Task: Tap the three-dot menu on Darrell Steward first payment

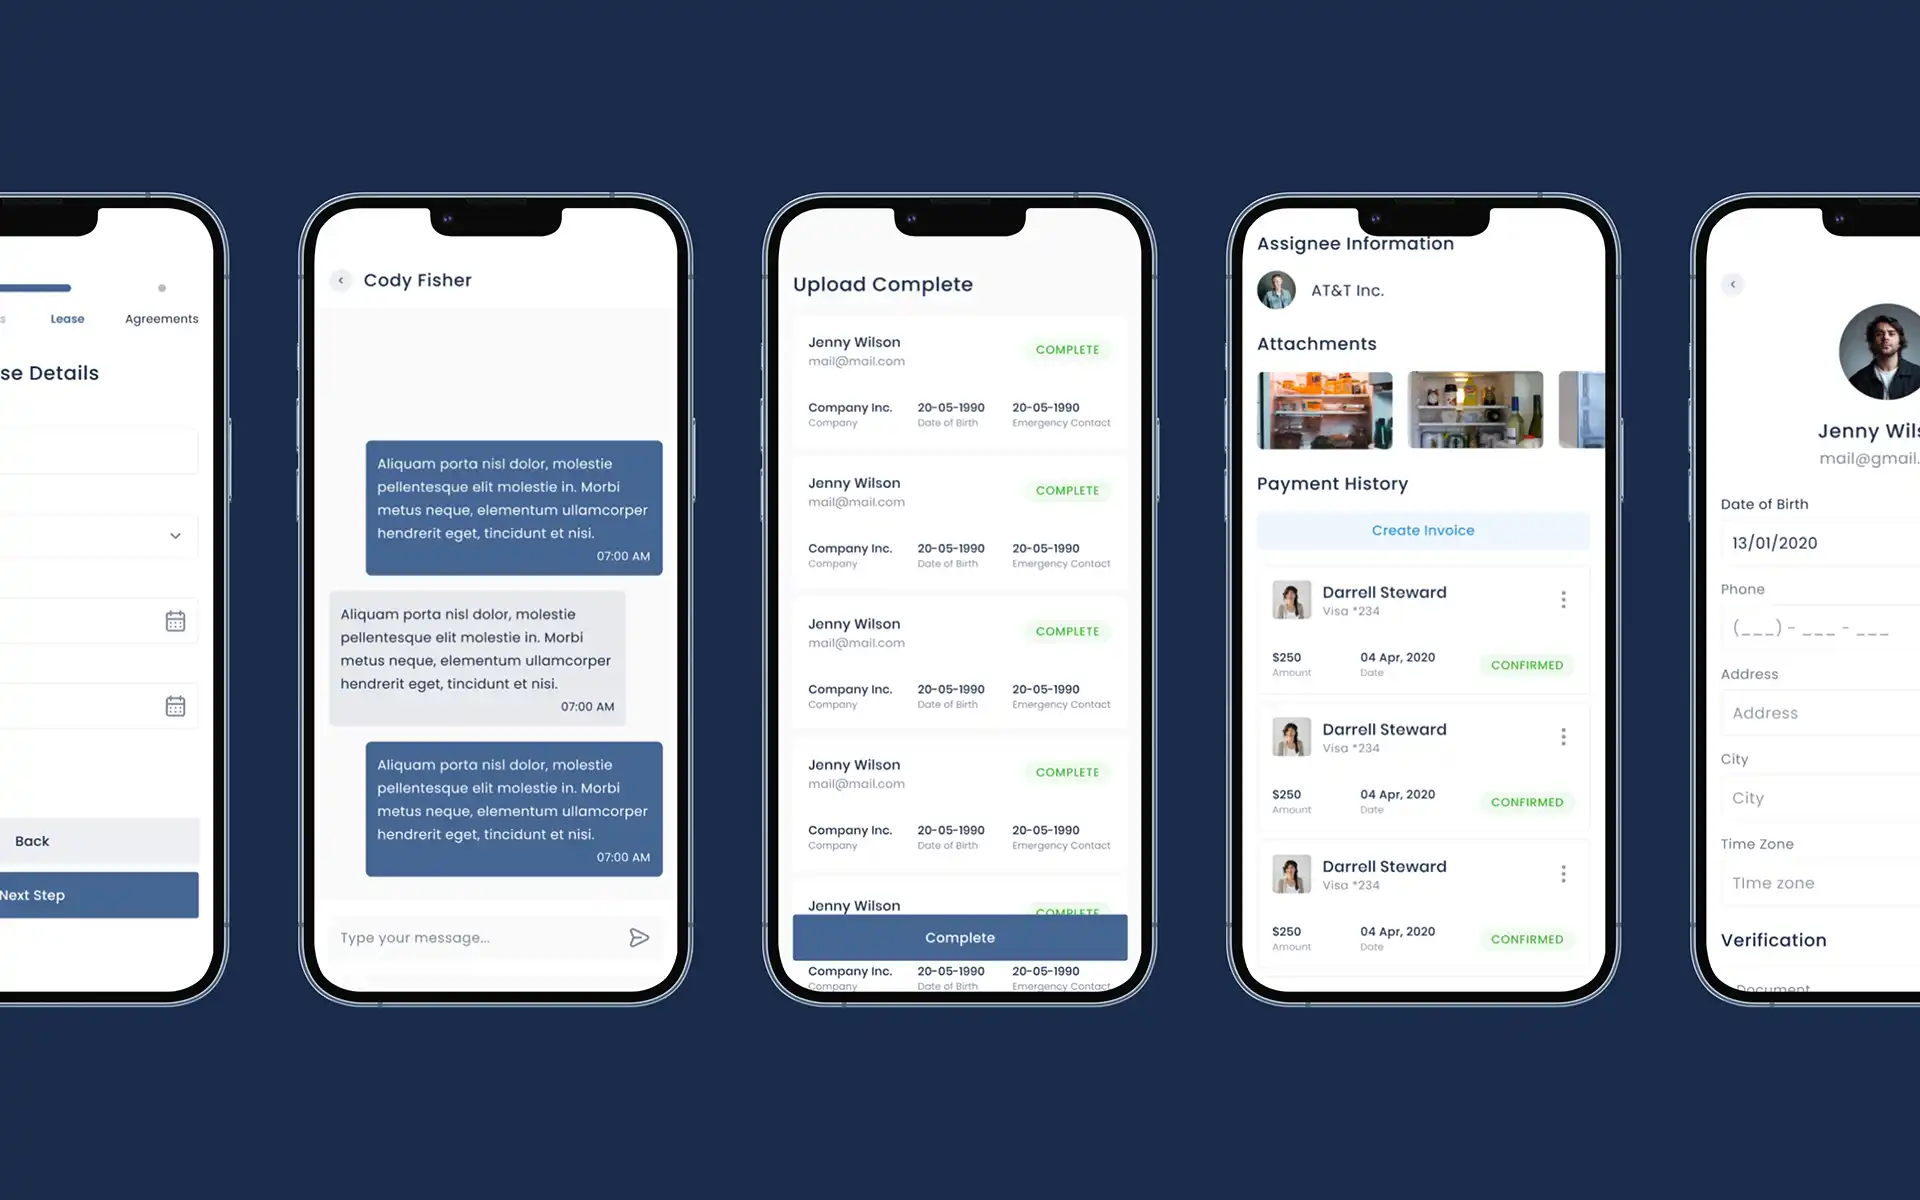Action: click(1563, 599)
